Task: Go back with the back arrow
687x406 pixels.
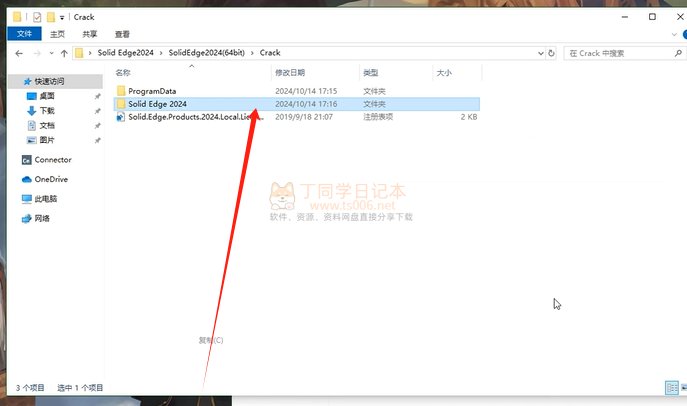Action: [19, 53]
